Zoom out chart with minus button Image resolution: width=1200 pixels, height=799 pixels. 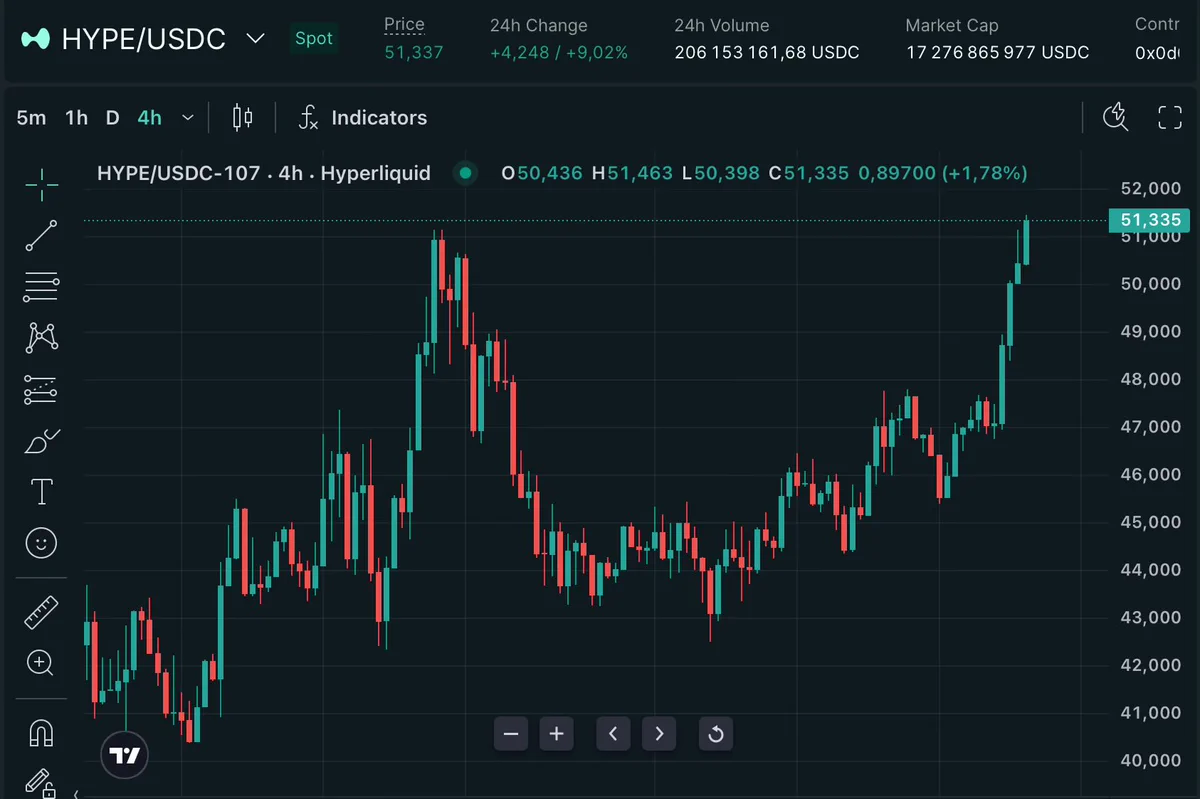pos(511,734)
